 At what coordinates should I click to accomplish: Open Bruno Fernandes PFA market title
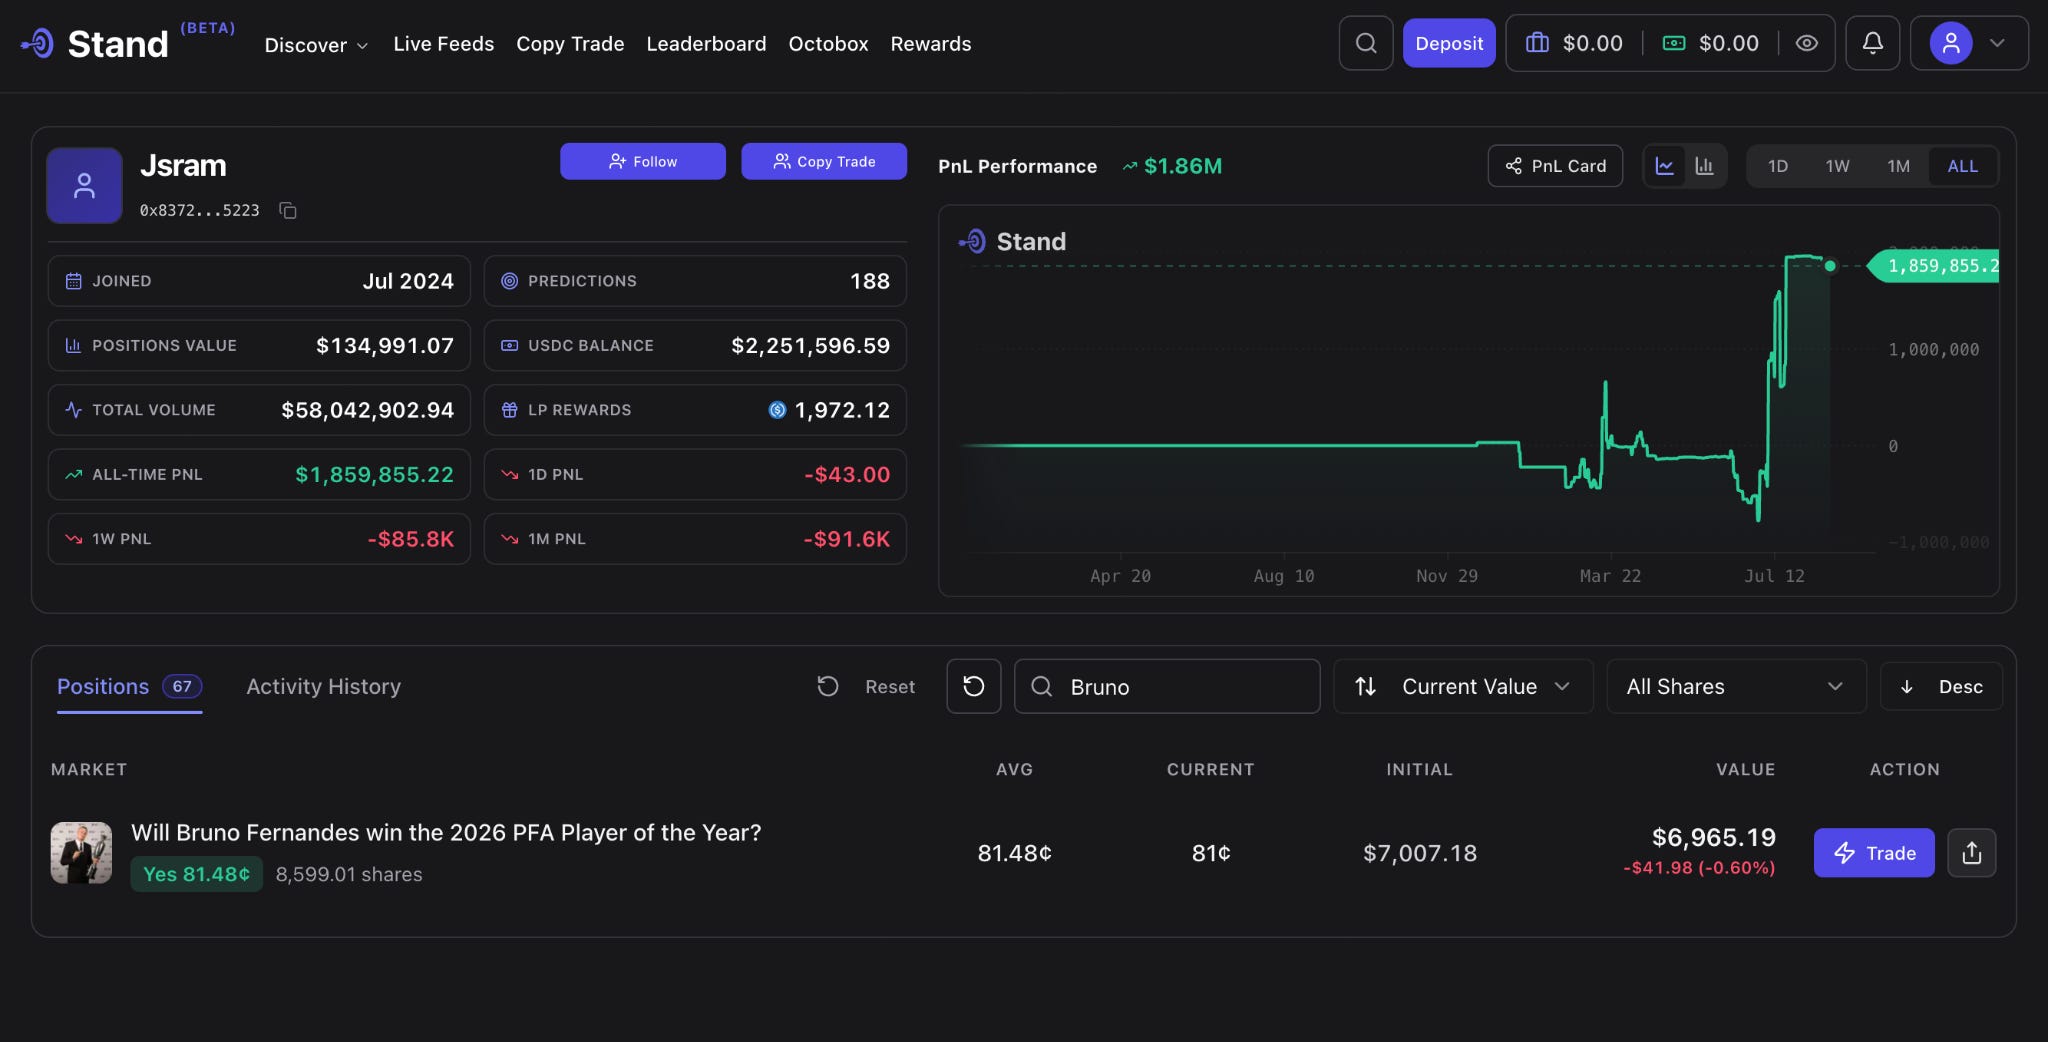click(446, 833)
